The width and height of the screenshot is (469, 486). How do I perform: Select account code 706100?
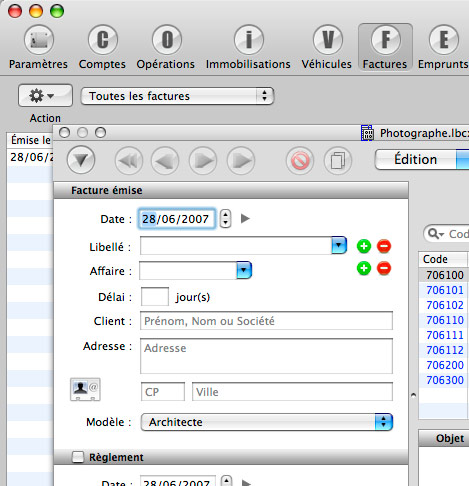click(x=445, y=275)
